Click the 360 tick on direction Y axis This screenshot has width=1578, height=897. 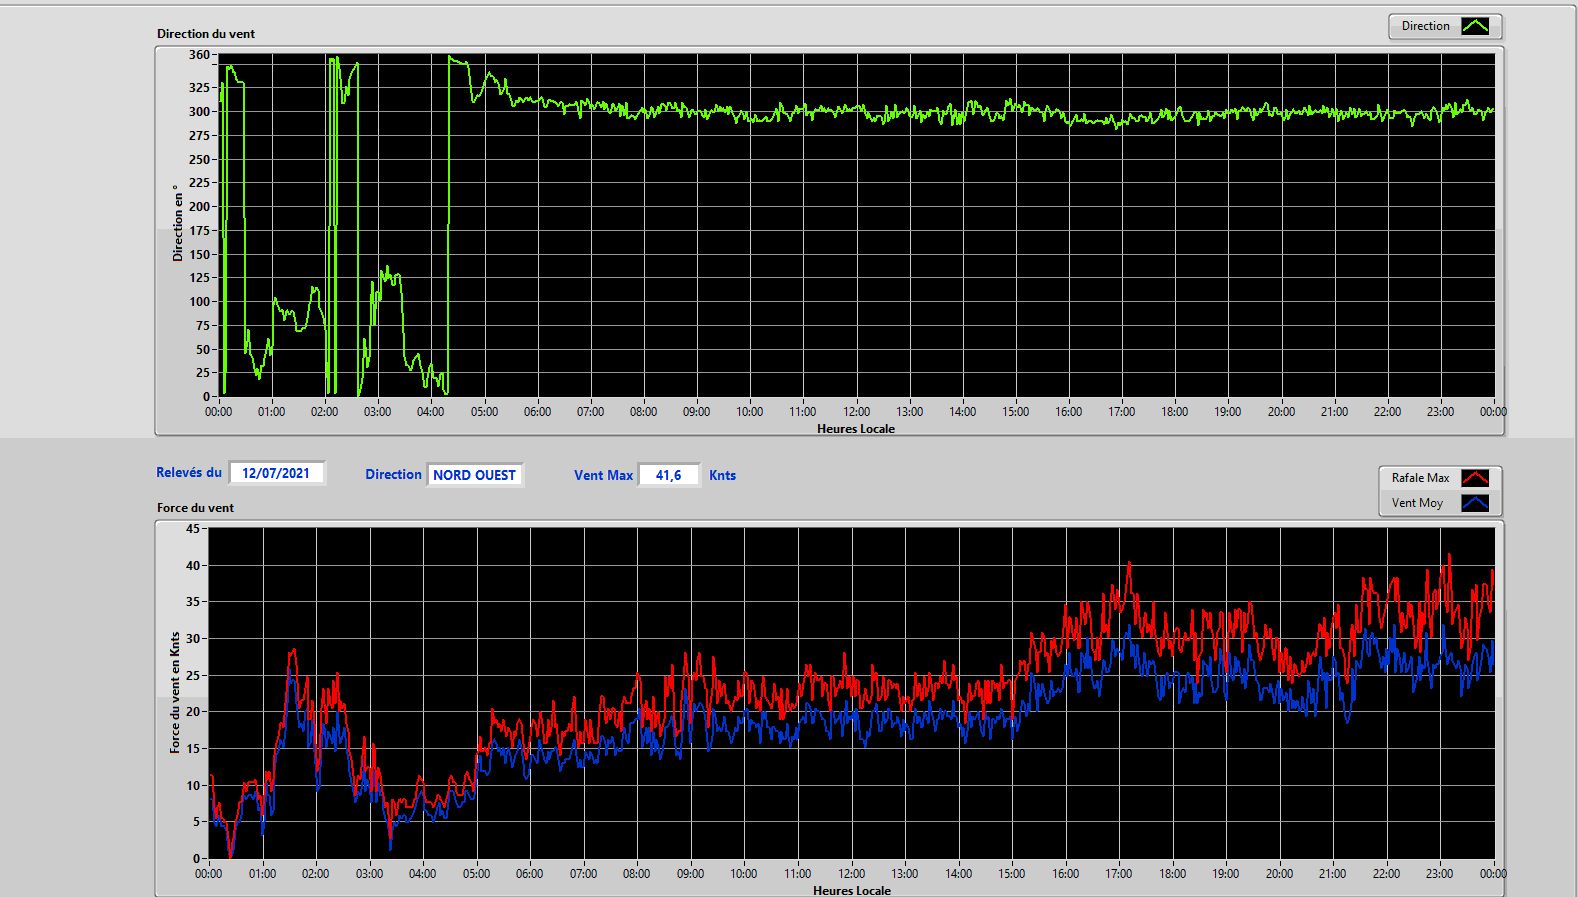[x=199, y=55]
